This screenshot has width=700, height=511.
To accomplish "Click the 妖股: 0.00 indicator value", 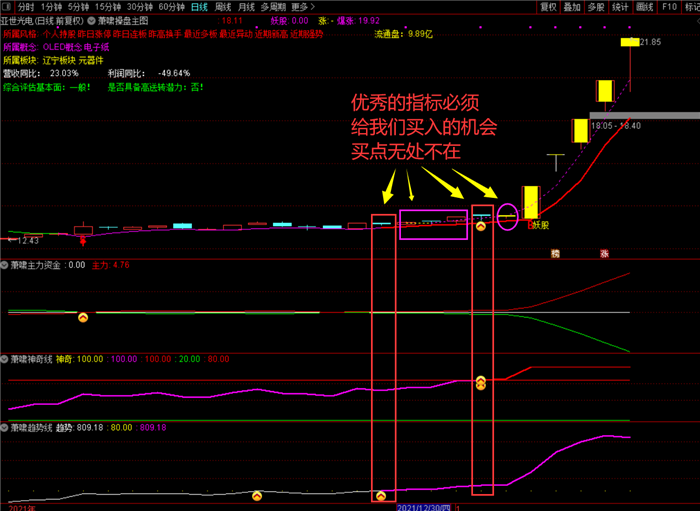I will pyautogui.click(x=289, y=21).
